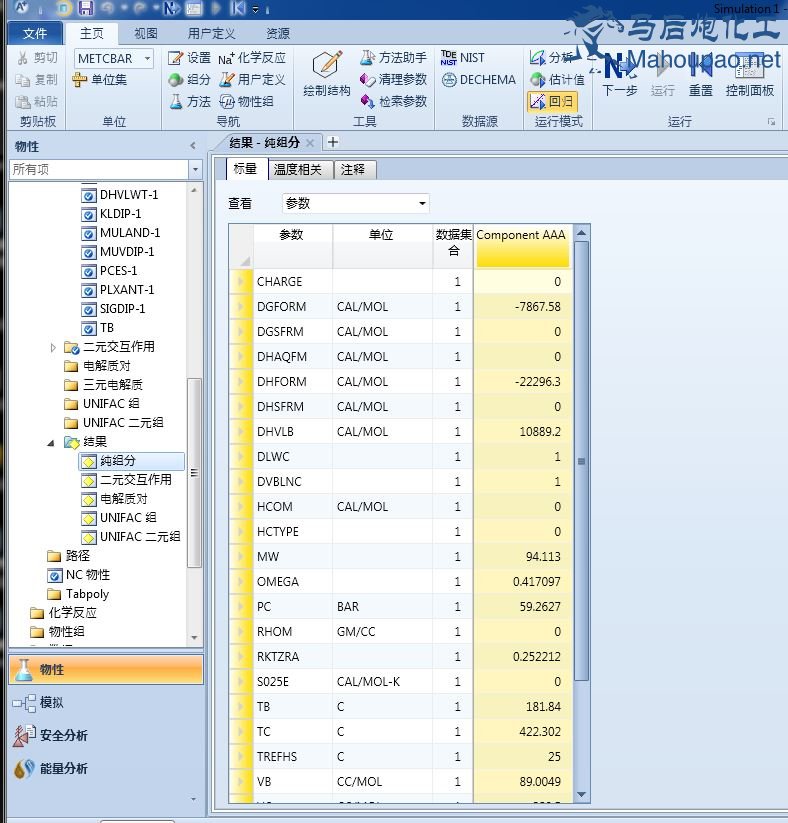Viewport: 788px width, 823px height.
Task: Switch to the 视图 ribbon tab
Action: pos(146,33)
